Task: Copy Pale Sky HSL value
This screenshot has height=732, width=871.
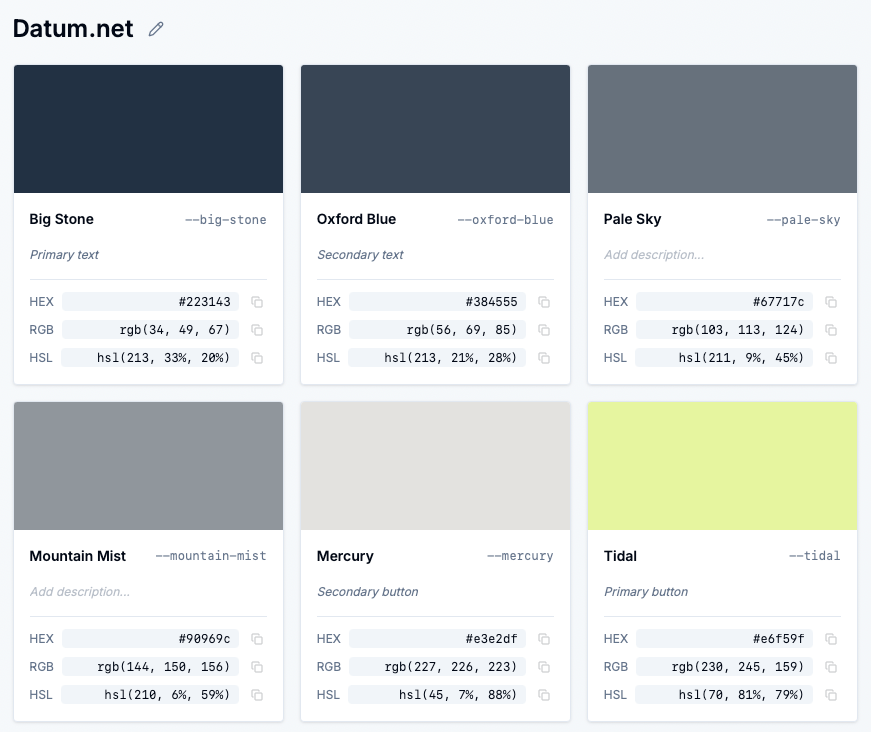Action: pyautogui.click(x=831, y=358)
